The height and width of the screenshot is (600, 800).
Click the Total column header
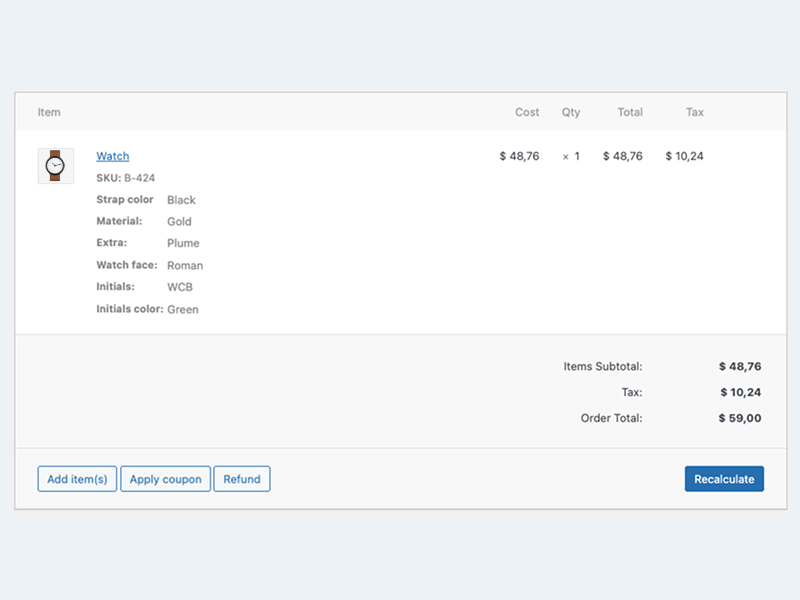[630, 112]
